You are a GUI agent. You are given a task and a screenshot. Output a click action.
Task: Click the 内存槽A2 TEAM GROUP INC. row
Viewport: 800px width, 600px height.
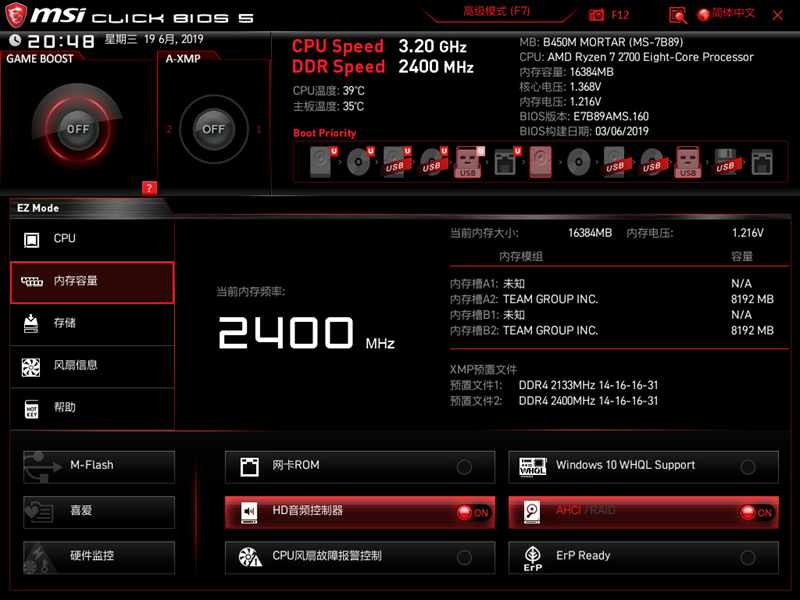(612, 299)
